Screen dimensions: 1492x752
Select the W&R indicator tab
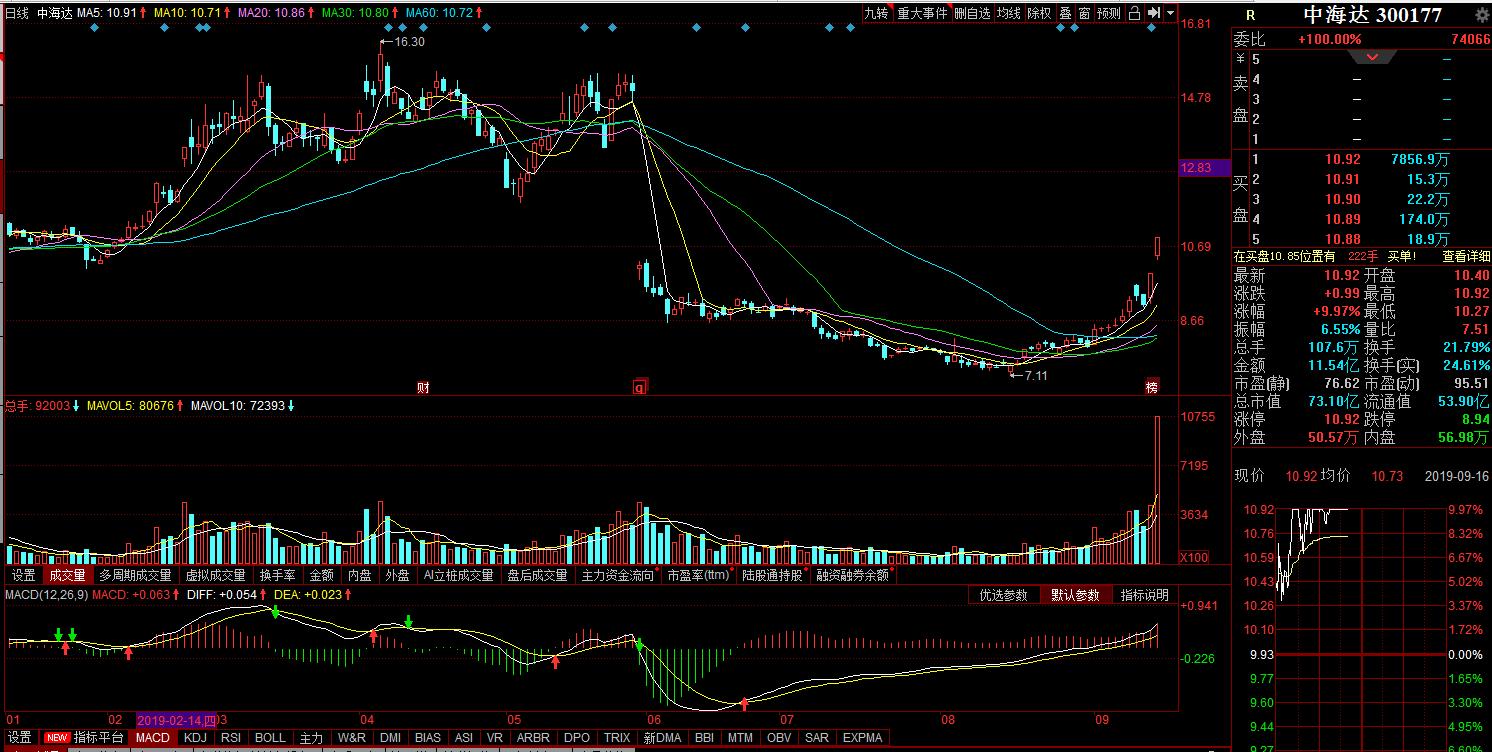click(352, 738)
